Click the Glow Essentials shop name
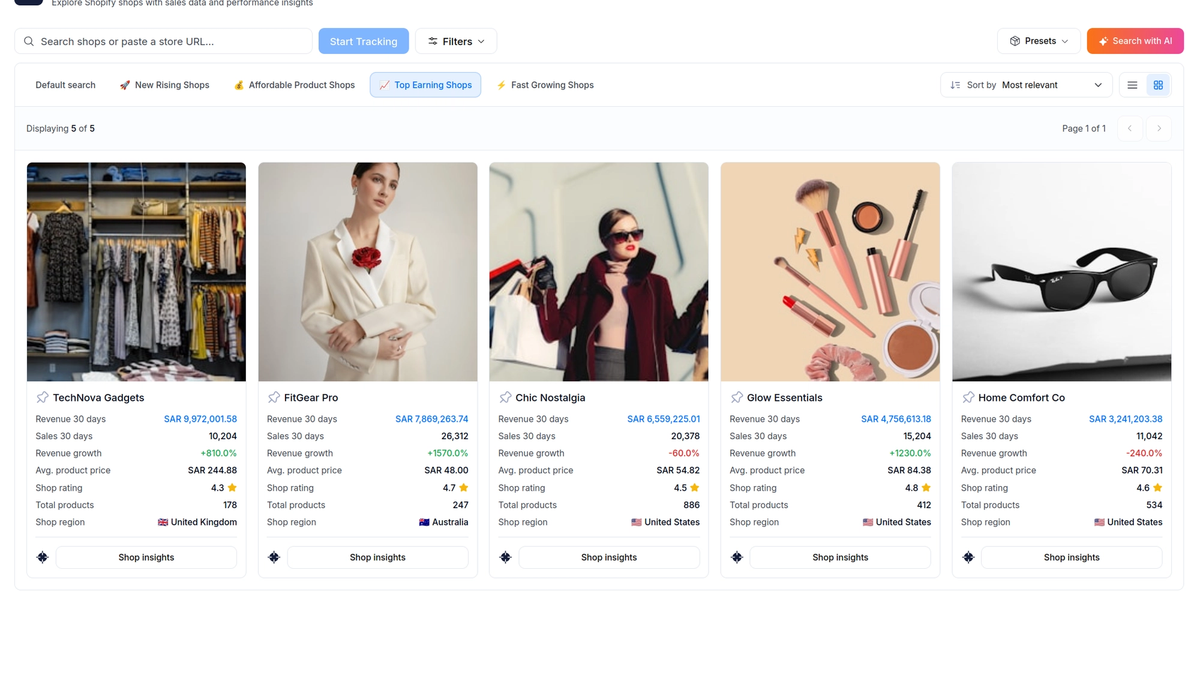The height and width of the screenshot is (675, 1200). [x=785, y=398]
